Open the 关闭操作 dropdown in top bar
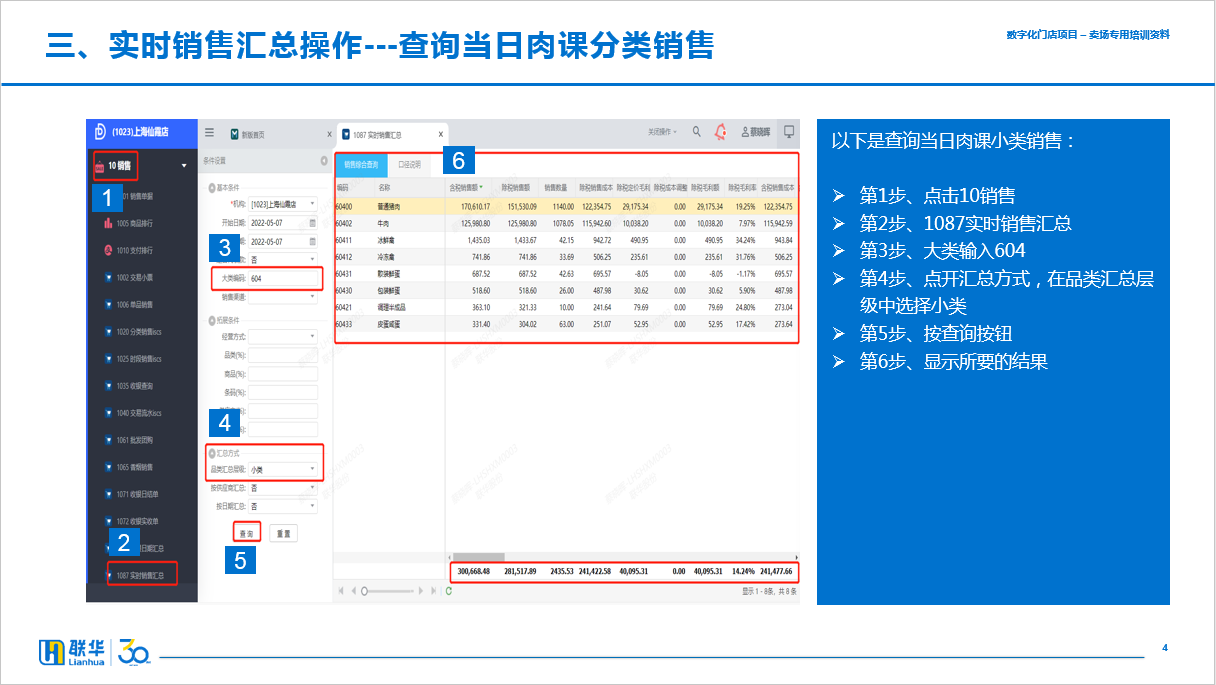Viewport: 1216px width, 685px height. tap(662, 132)
